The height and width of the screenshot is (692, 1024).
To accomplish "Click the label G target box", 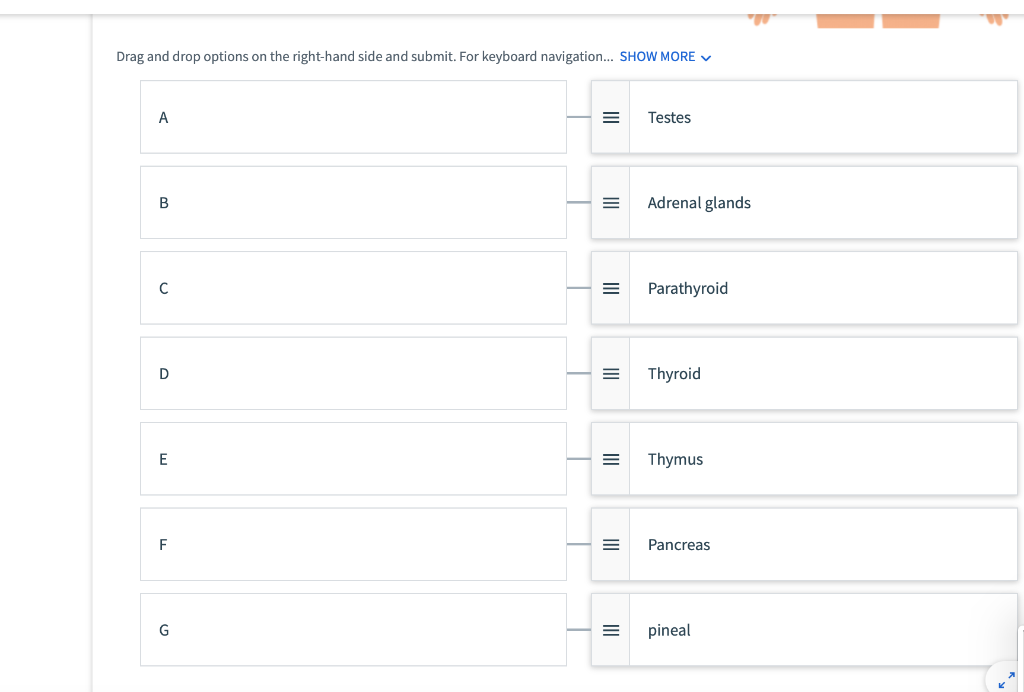I will tap(353, 631).
